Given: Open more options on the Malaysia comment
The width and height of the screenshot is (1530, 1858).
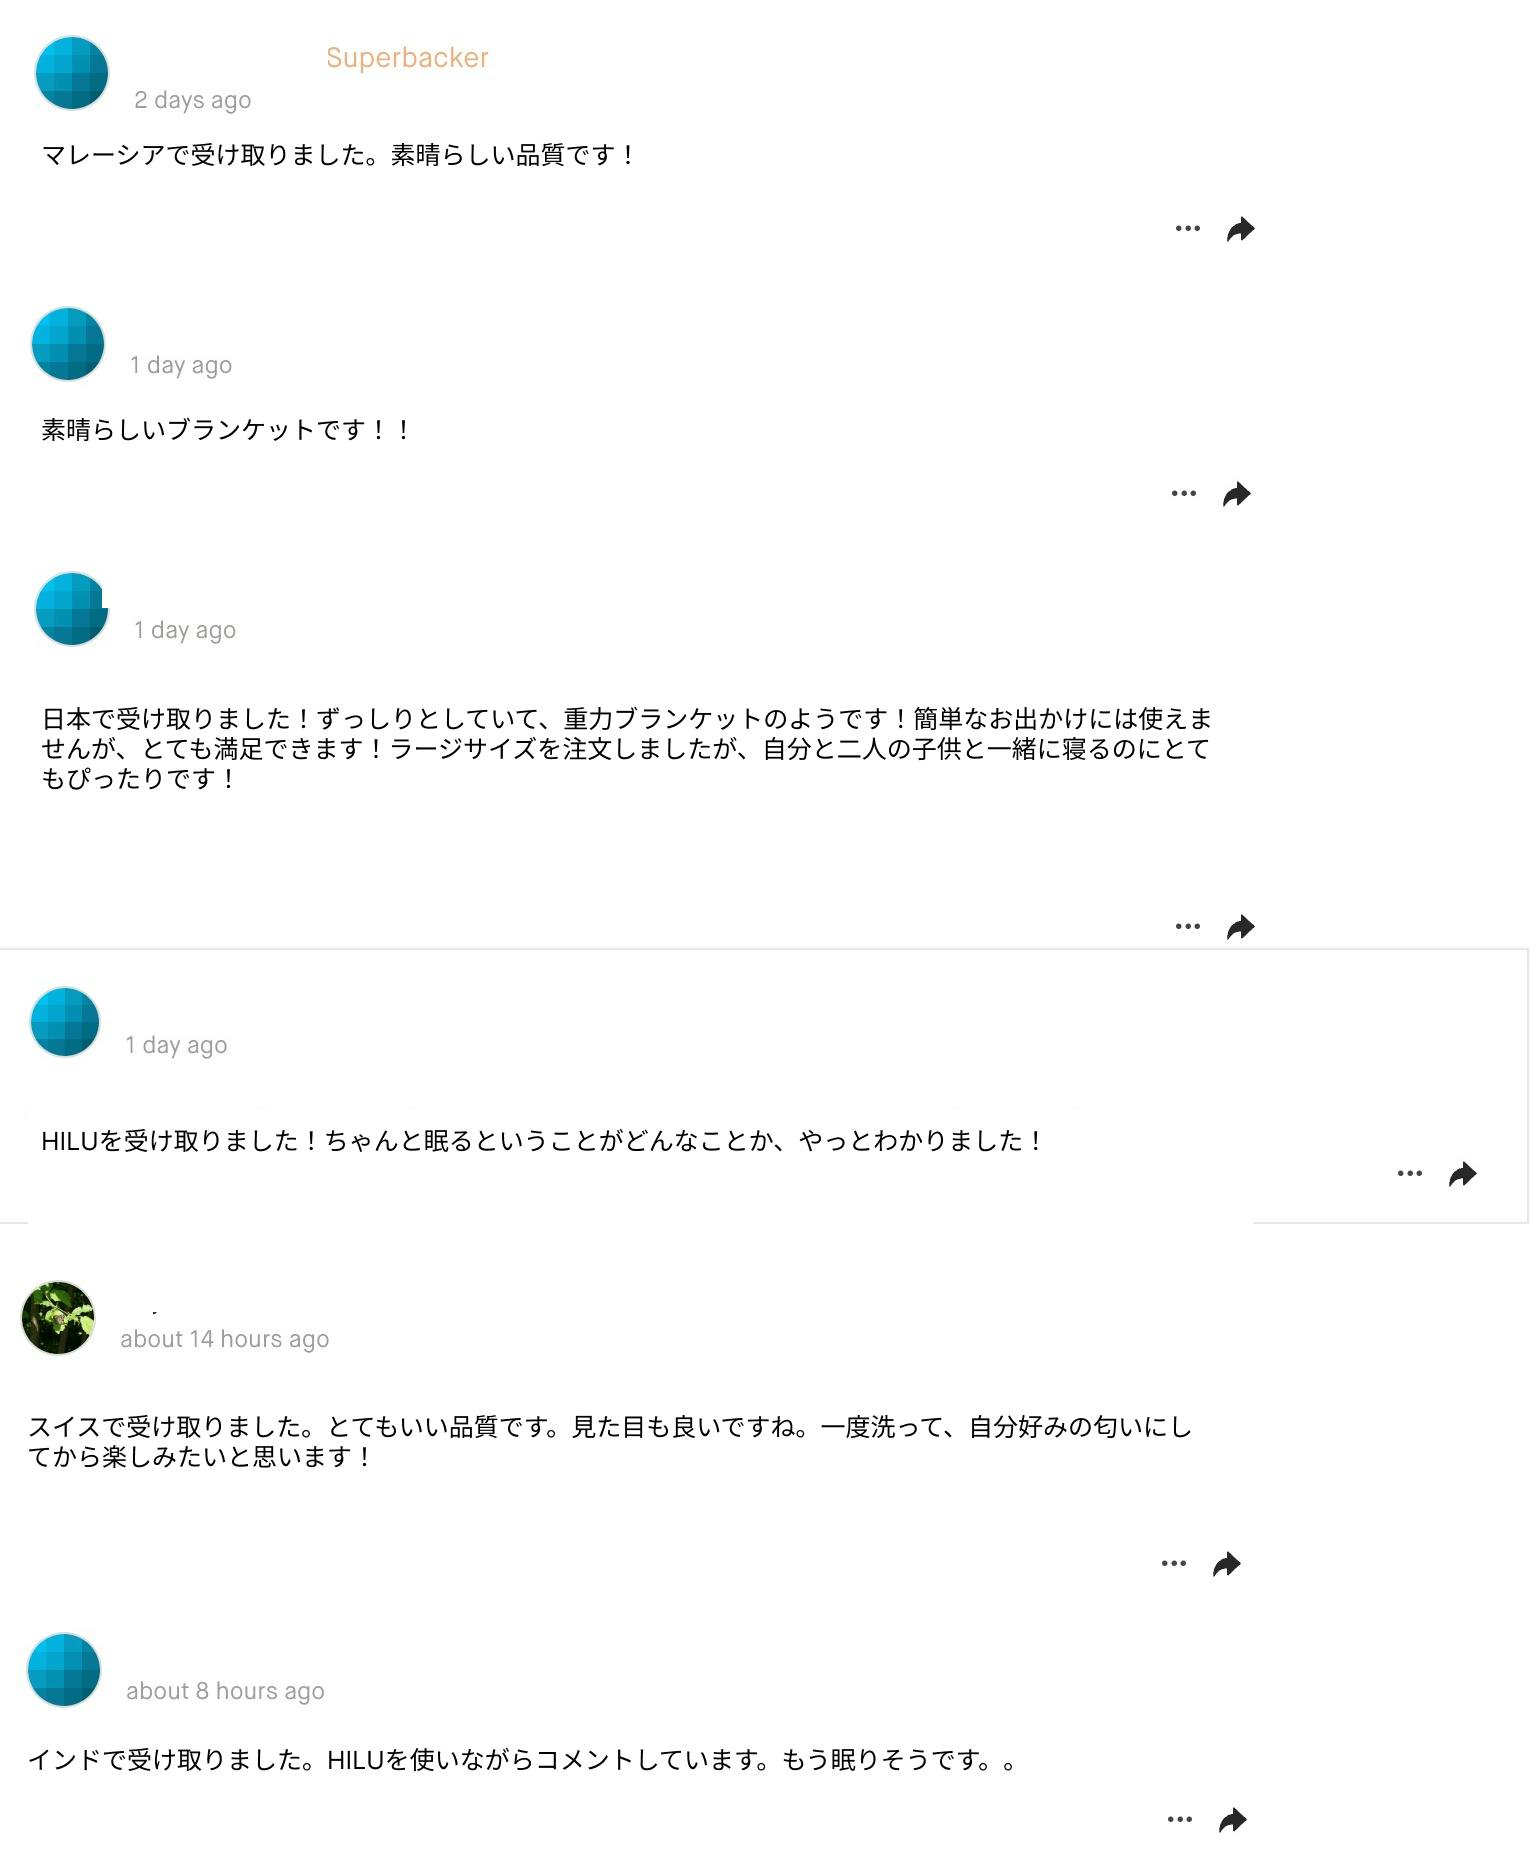Looking at the screenshot, I should 1187,229.
